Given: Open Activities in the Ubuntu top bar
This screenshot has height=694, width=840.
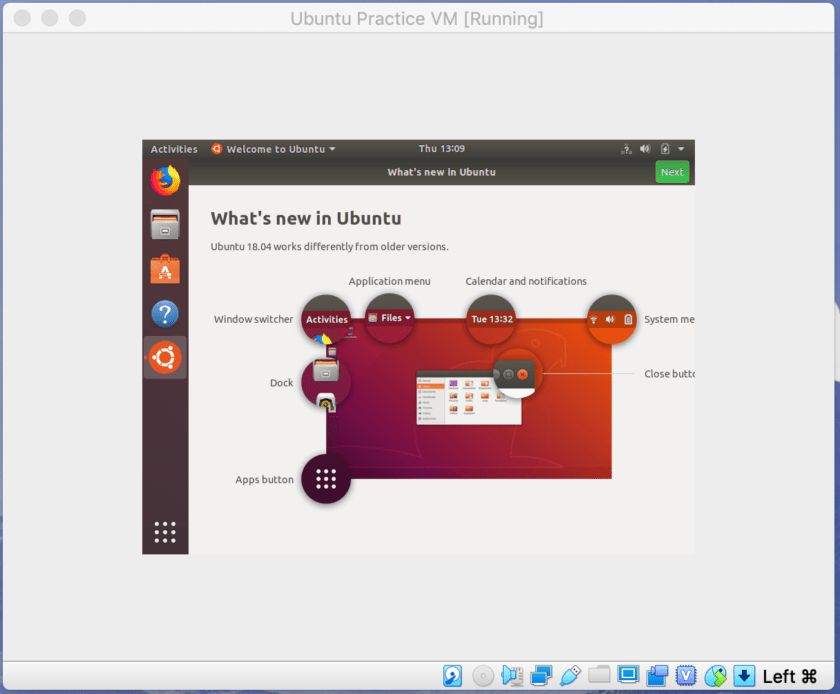Looking at the screenshot, I should [174, 149].
